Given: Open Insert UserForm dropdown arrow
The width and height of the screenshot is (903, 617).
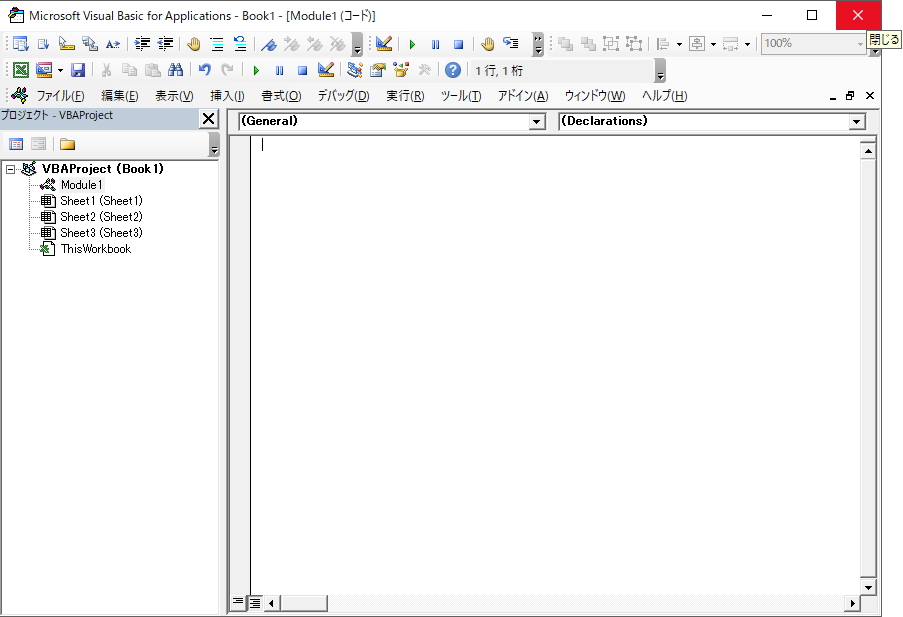Looking at the screenshot, I should (x=60, y=70).
